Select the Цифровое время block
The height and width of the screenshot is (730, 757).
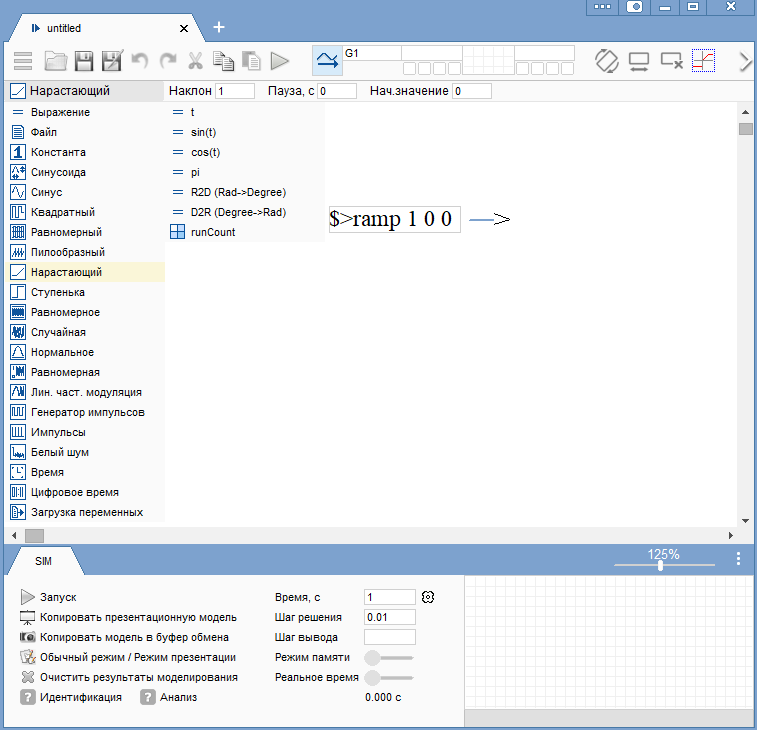[x=87, y=492]
